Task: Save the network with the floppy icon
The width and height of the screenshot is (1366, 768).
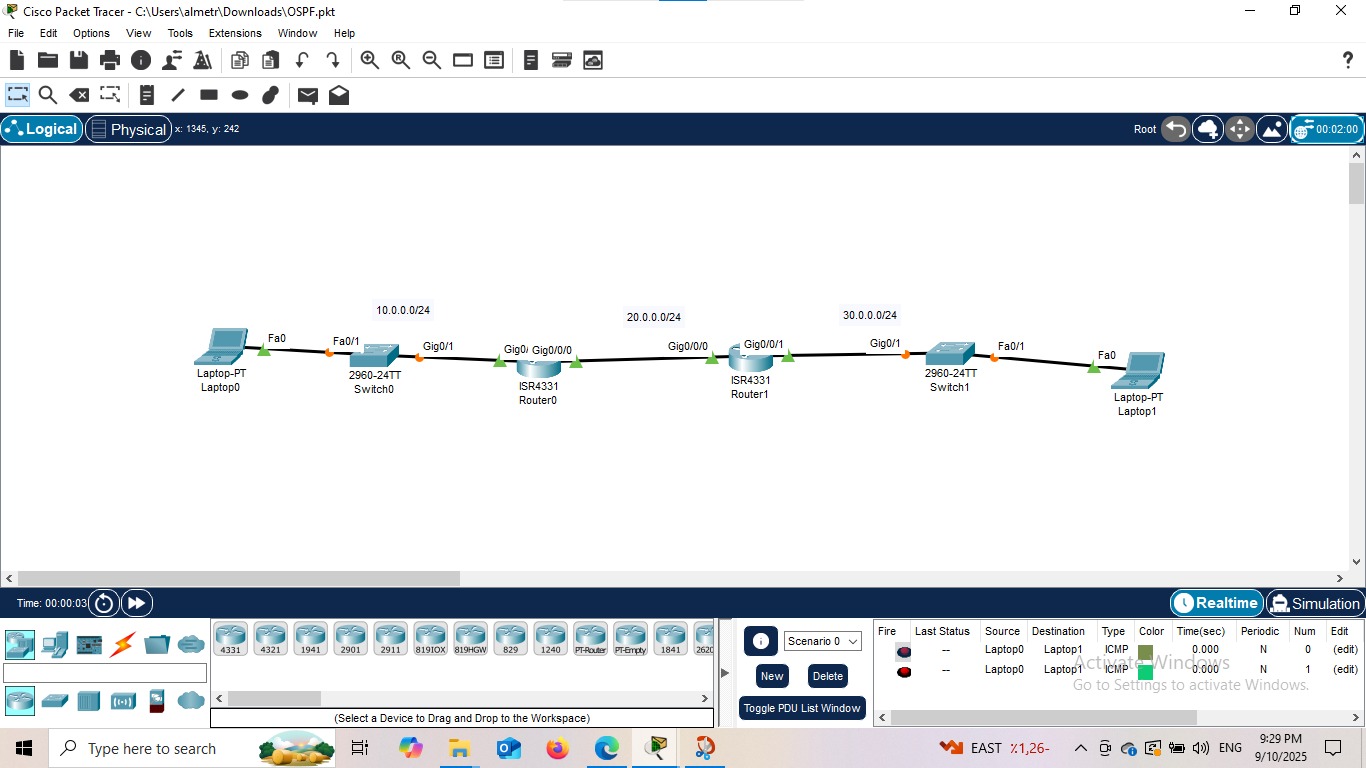Action: pos(78,60)
